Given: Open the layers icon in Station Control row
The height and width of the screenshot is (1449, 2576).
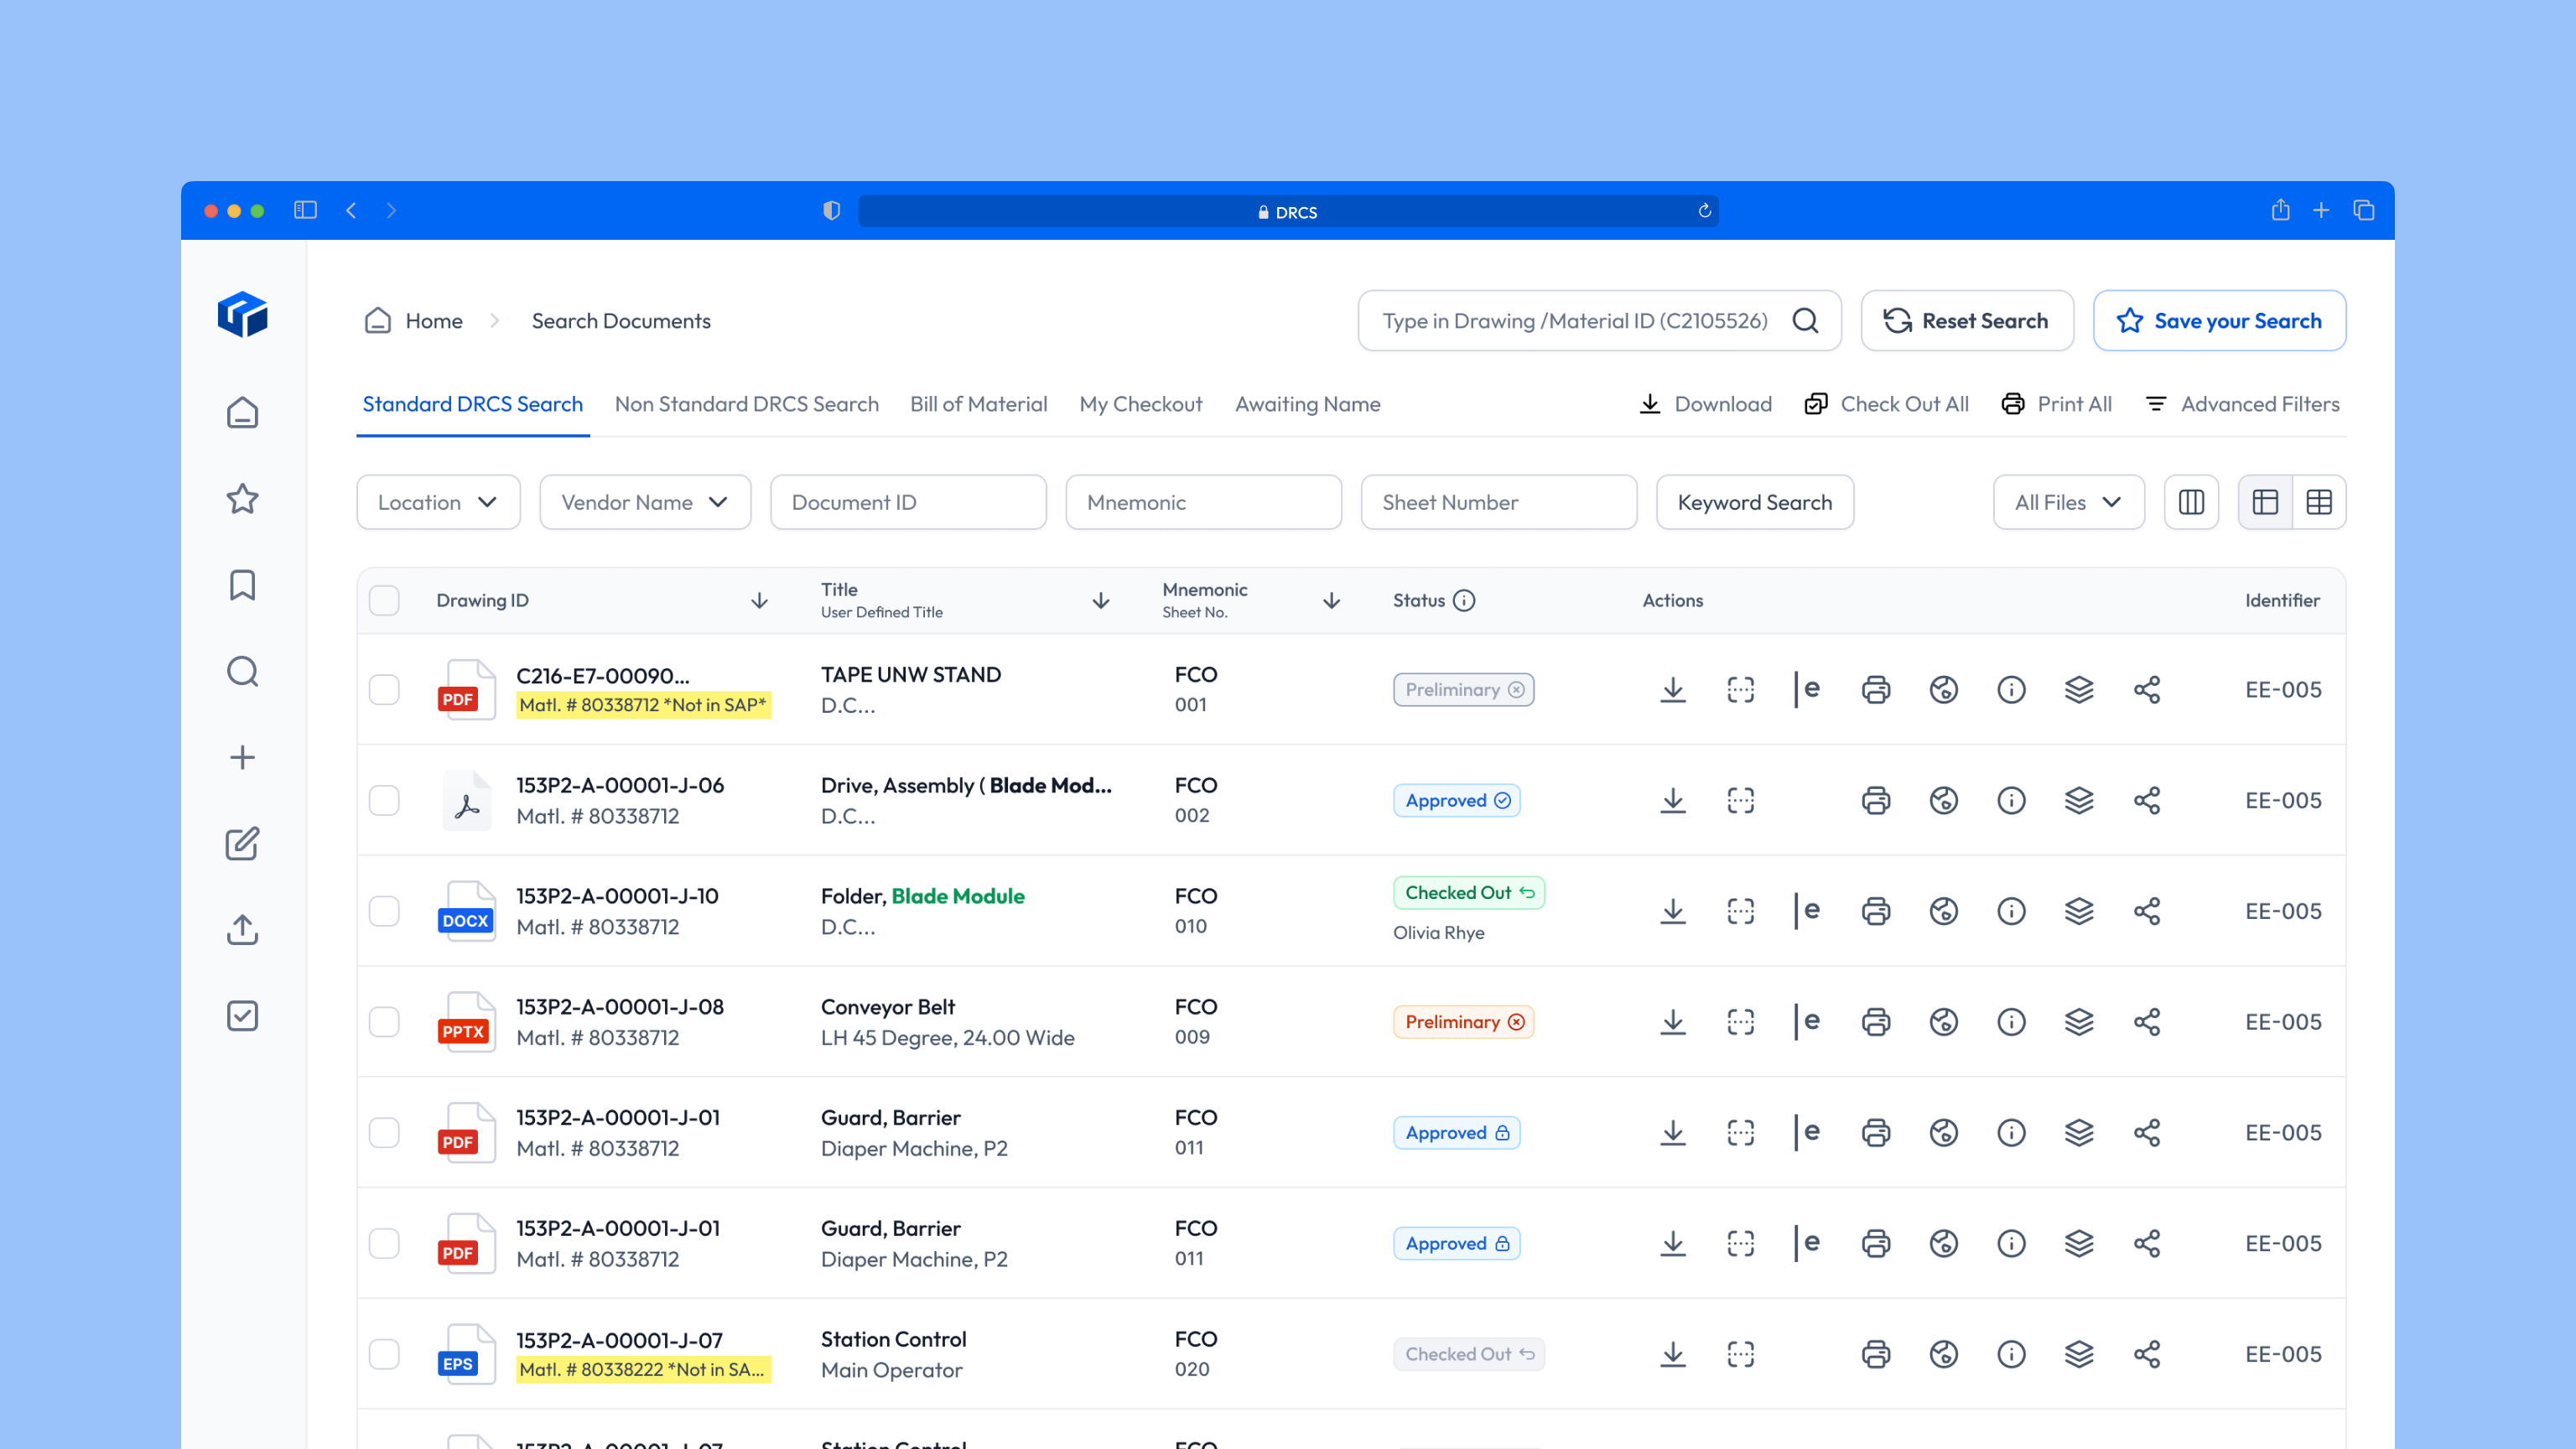Looking at the screenshot, I should pos(2079,1354).
